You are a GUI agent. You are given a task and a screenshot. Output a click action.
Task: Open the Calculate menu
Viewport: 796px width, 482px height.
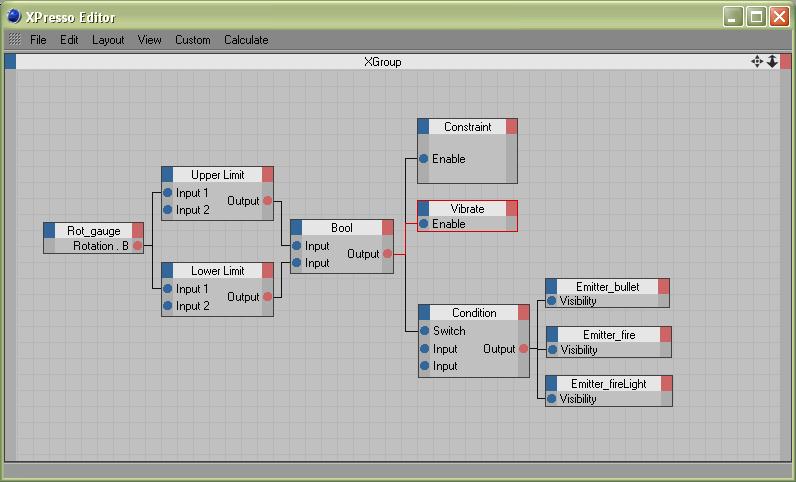pos(246,40)
